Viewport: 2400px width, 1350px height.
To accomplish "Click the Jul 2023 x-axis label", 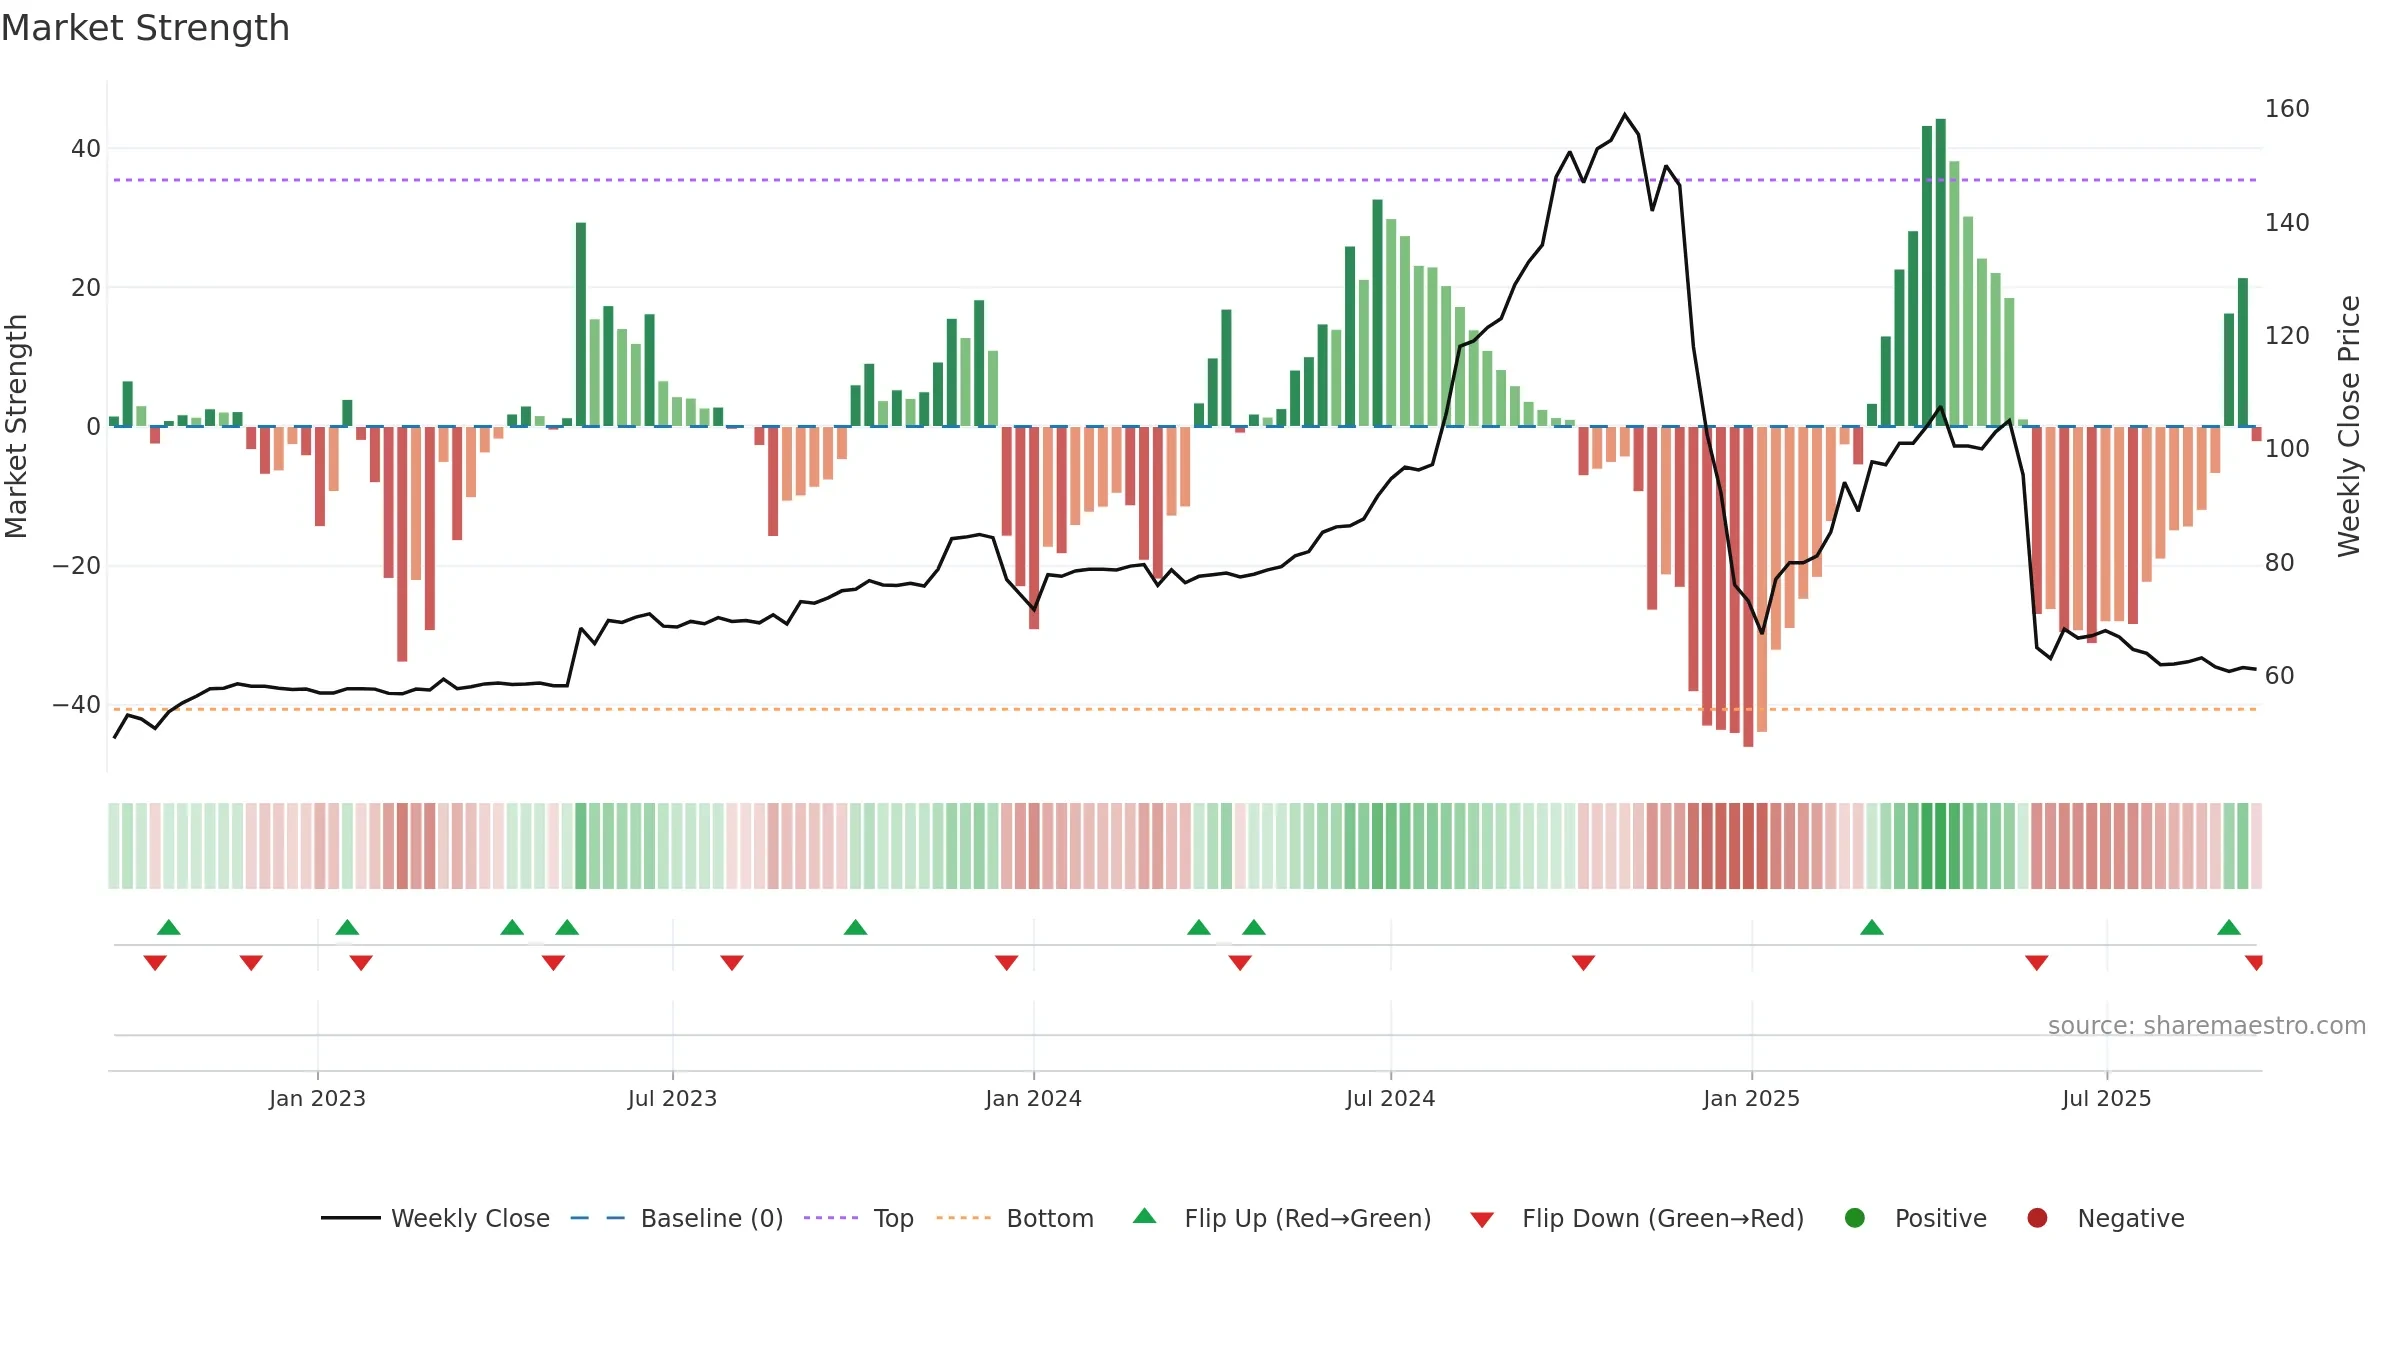I will point(672,1098).
